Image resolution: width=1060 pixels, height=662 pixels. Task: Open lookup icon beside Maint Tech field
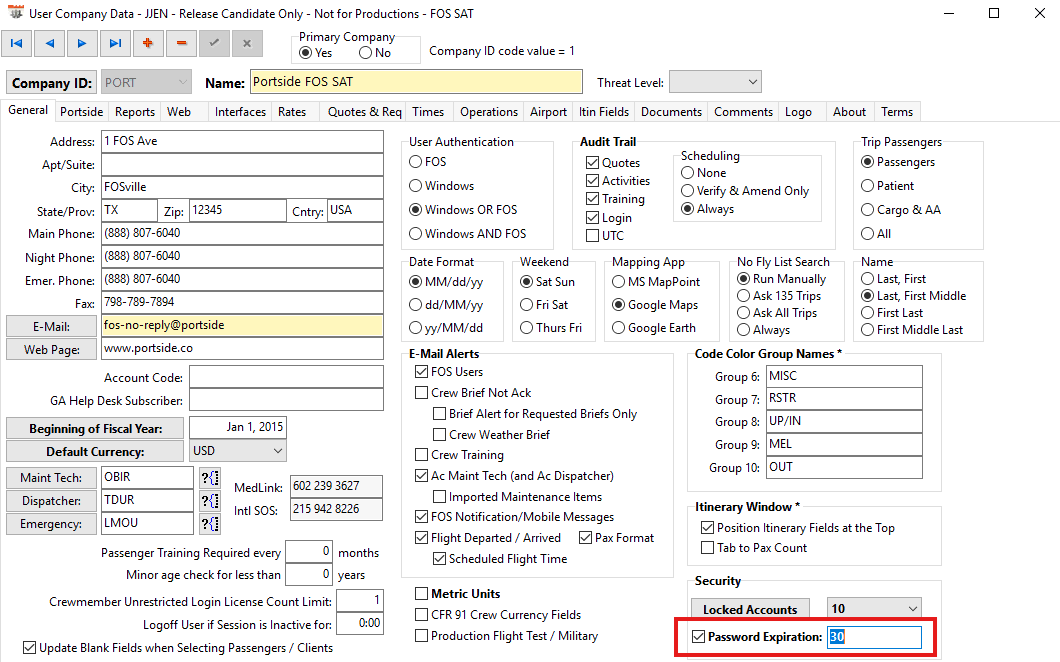[210, 478]
